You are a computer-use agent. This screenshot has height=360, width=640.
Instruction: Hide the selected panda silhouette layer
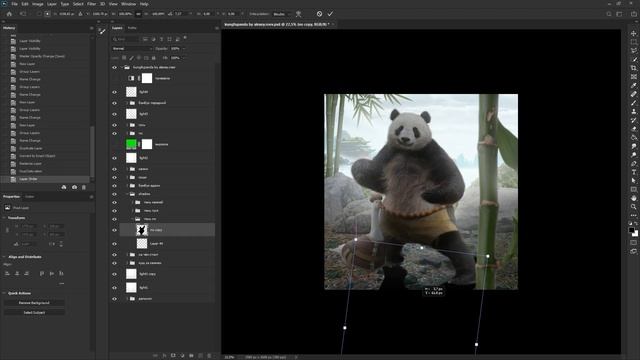114,230
